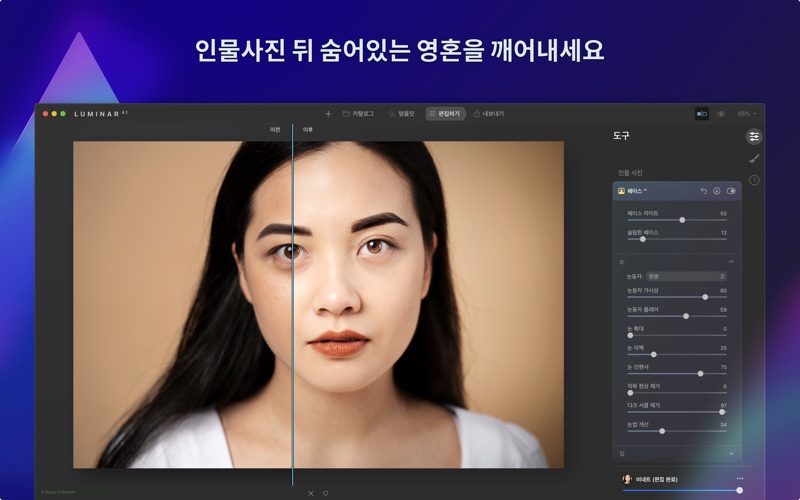The height and width of the screenshot is (500, 800).
Task: Click the 다크 서클 제거 value 97
Action: pyautogui.click(x=723, y=405)
